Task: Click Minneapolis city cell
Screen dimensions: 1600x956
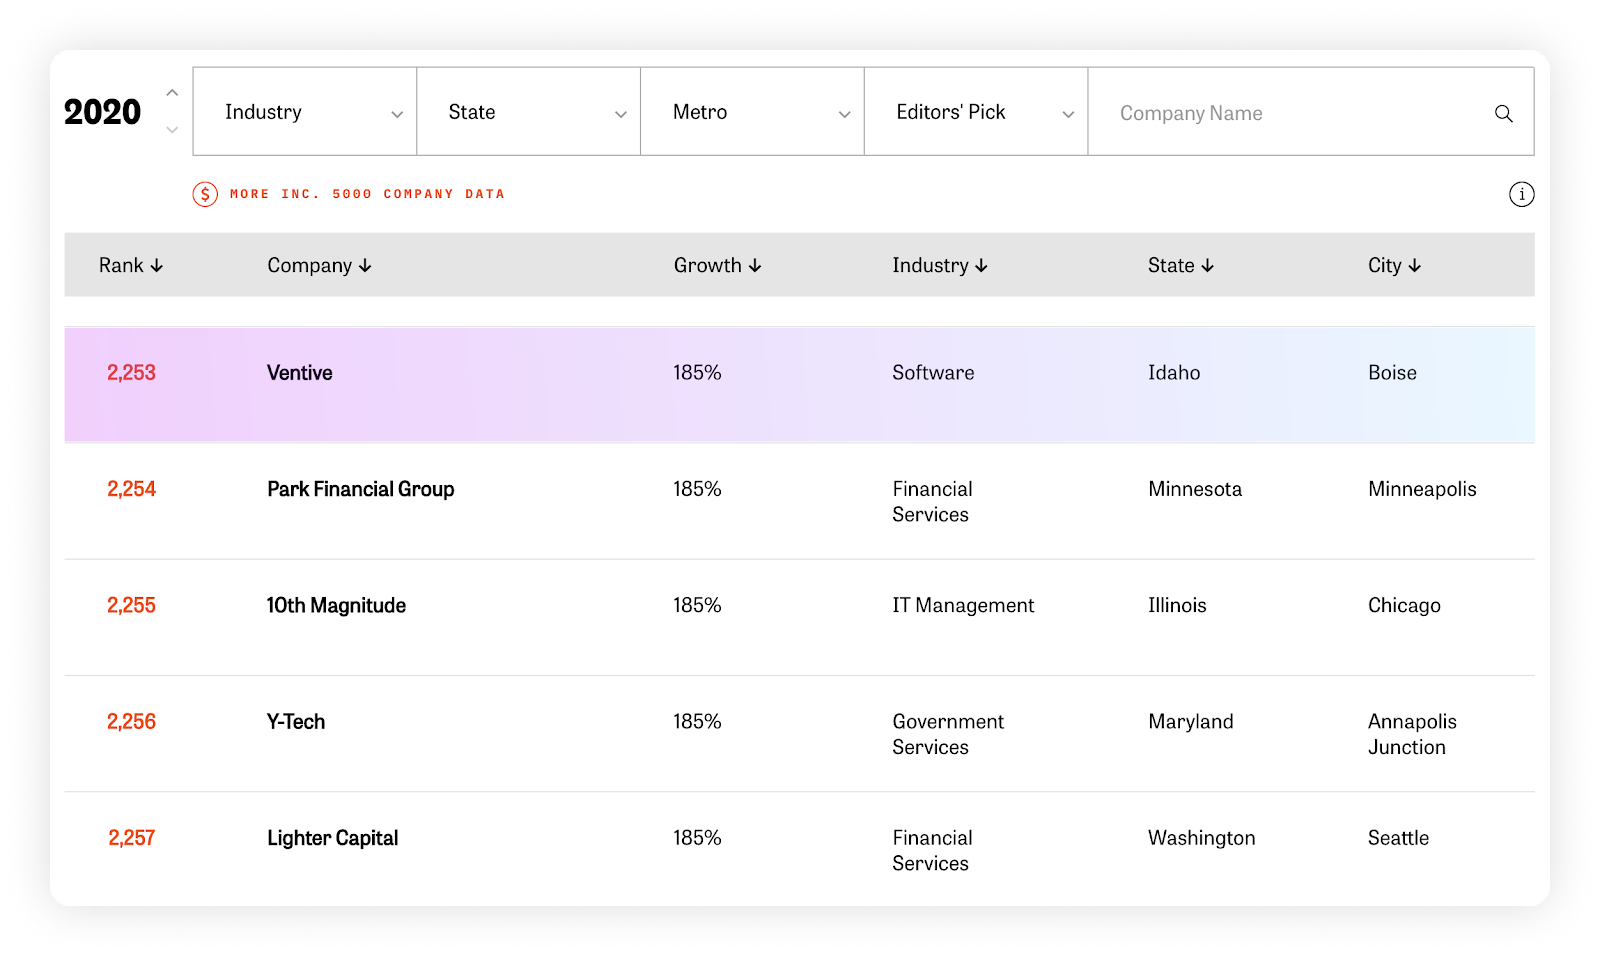Action: pyautogui.click(x=1422, y=489)
